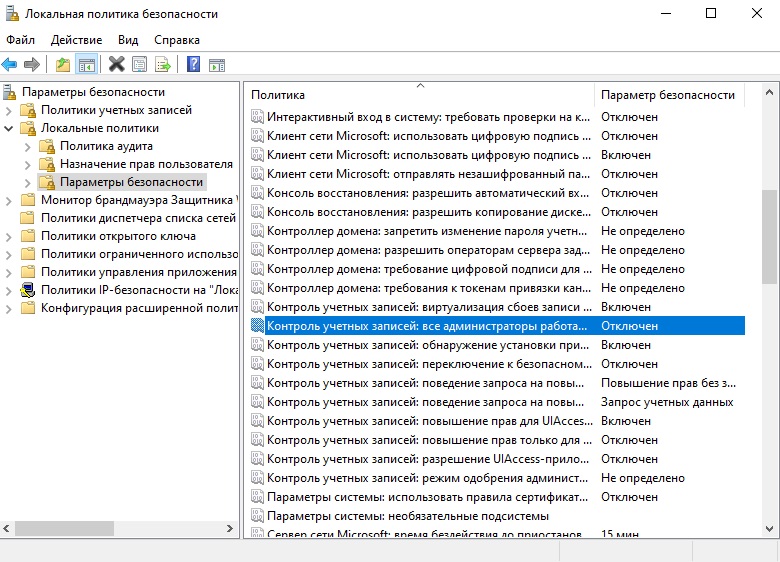780x562 pixels.
Task: Toggle the console tree pane icon
Action: point(87,65)
